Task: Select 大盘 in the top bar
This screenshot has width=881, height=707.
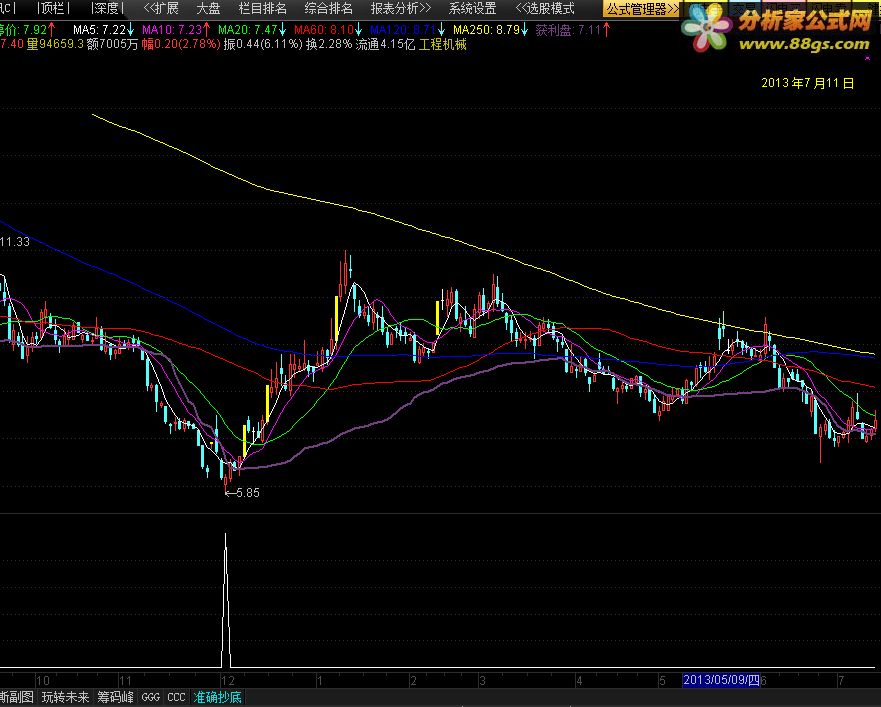Action: pyautogui.click(x=208, y=8)
